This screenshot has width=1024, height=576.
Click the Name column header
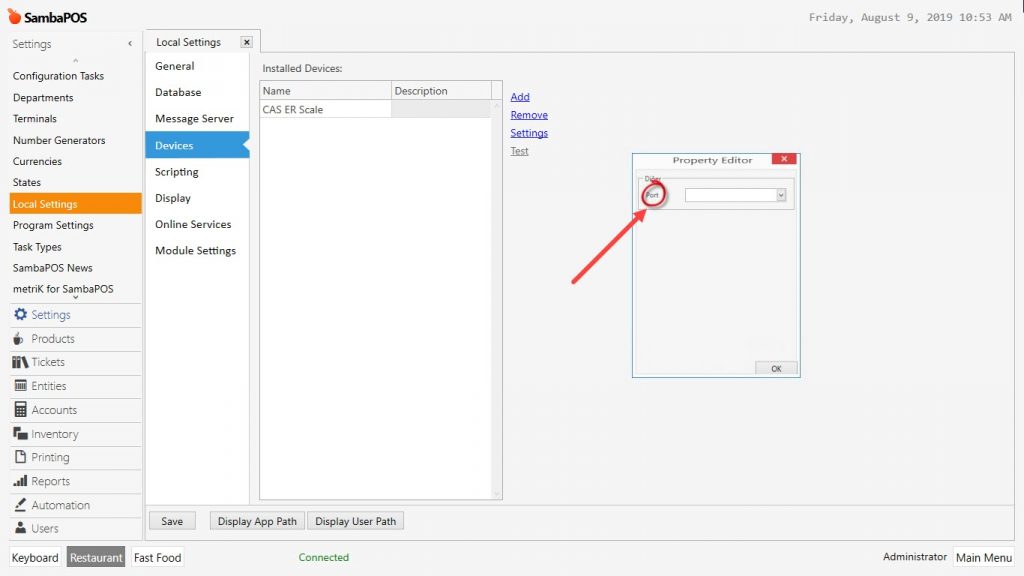point(325,91)
